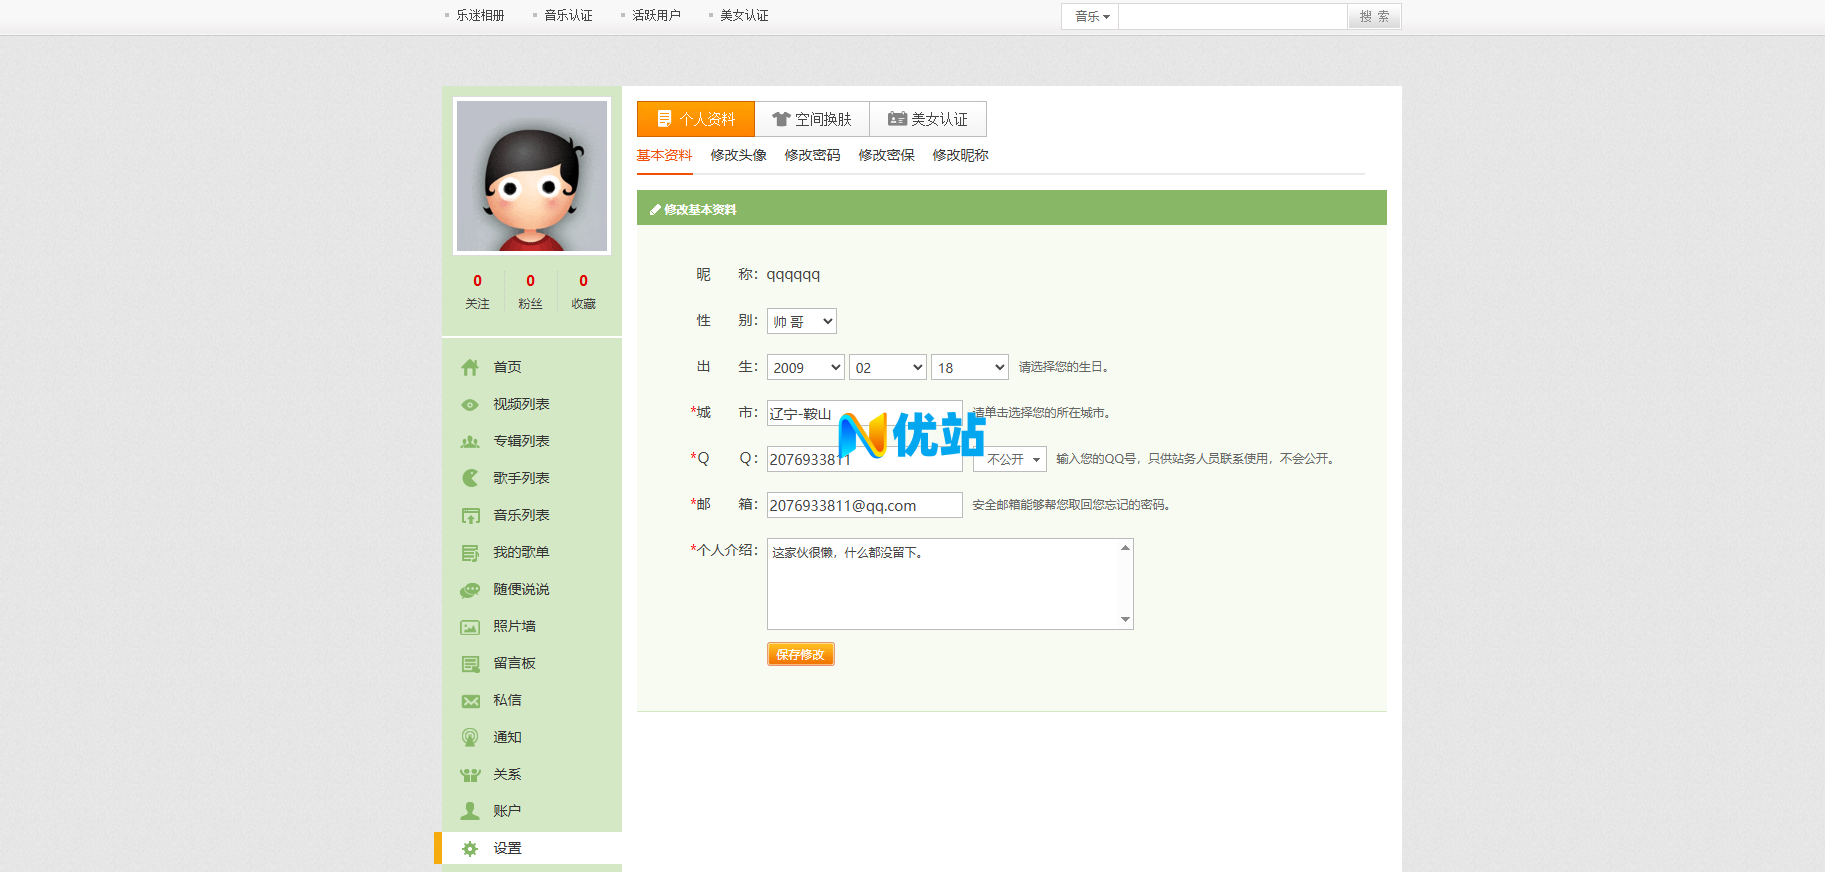Click the 邮箱 email input field
This screenshot has height=872, width=1825.
(x=864, y=505)
